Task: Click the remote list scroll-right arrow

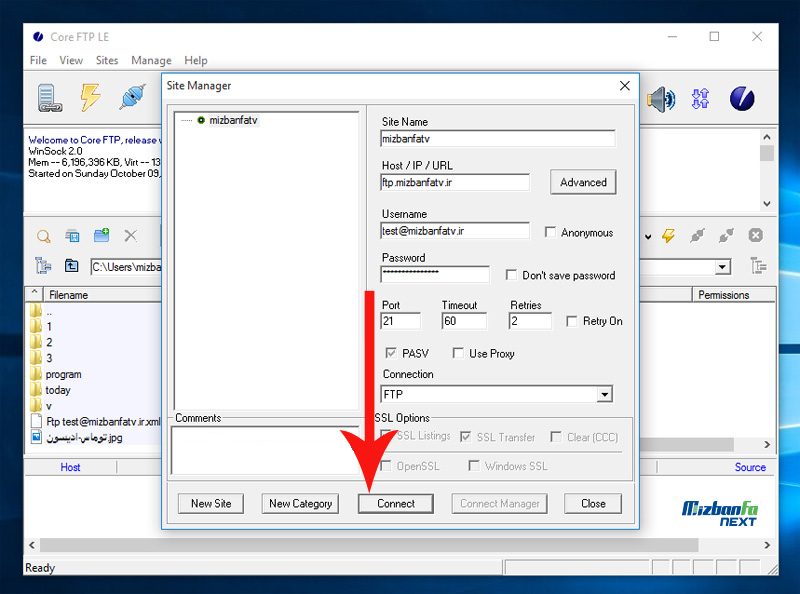Action: (767, 444)
